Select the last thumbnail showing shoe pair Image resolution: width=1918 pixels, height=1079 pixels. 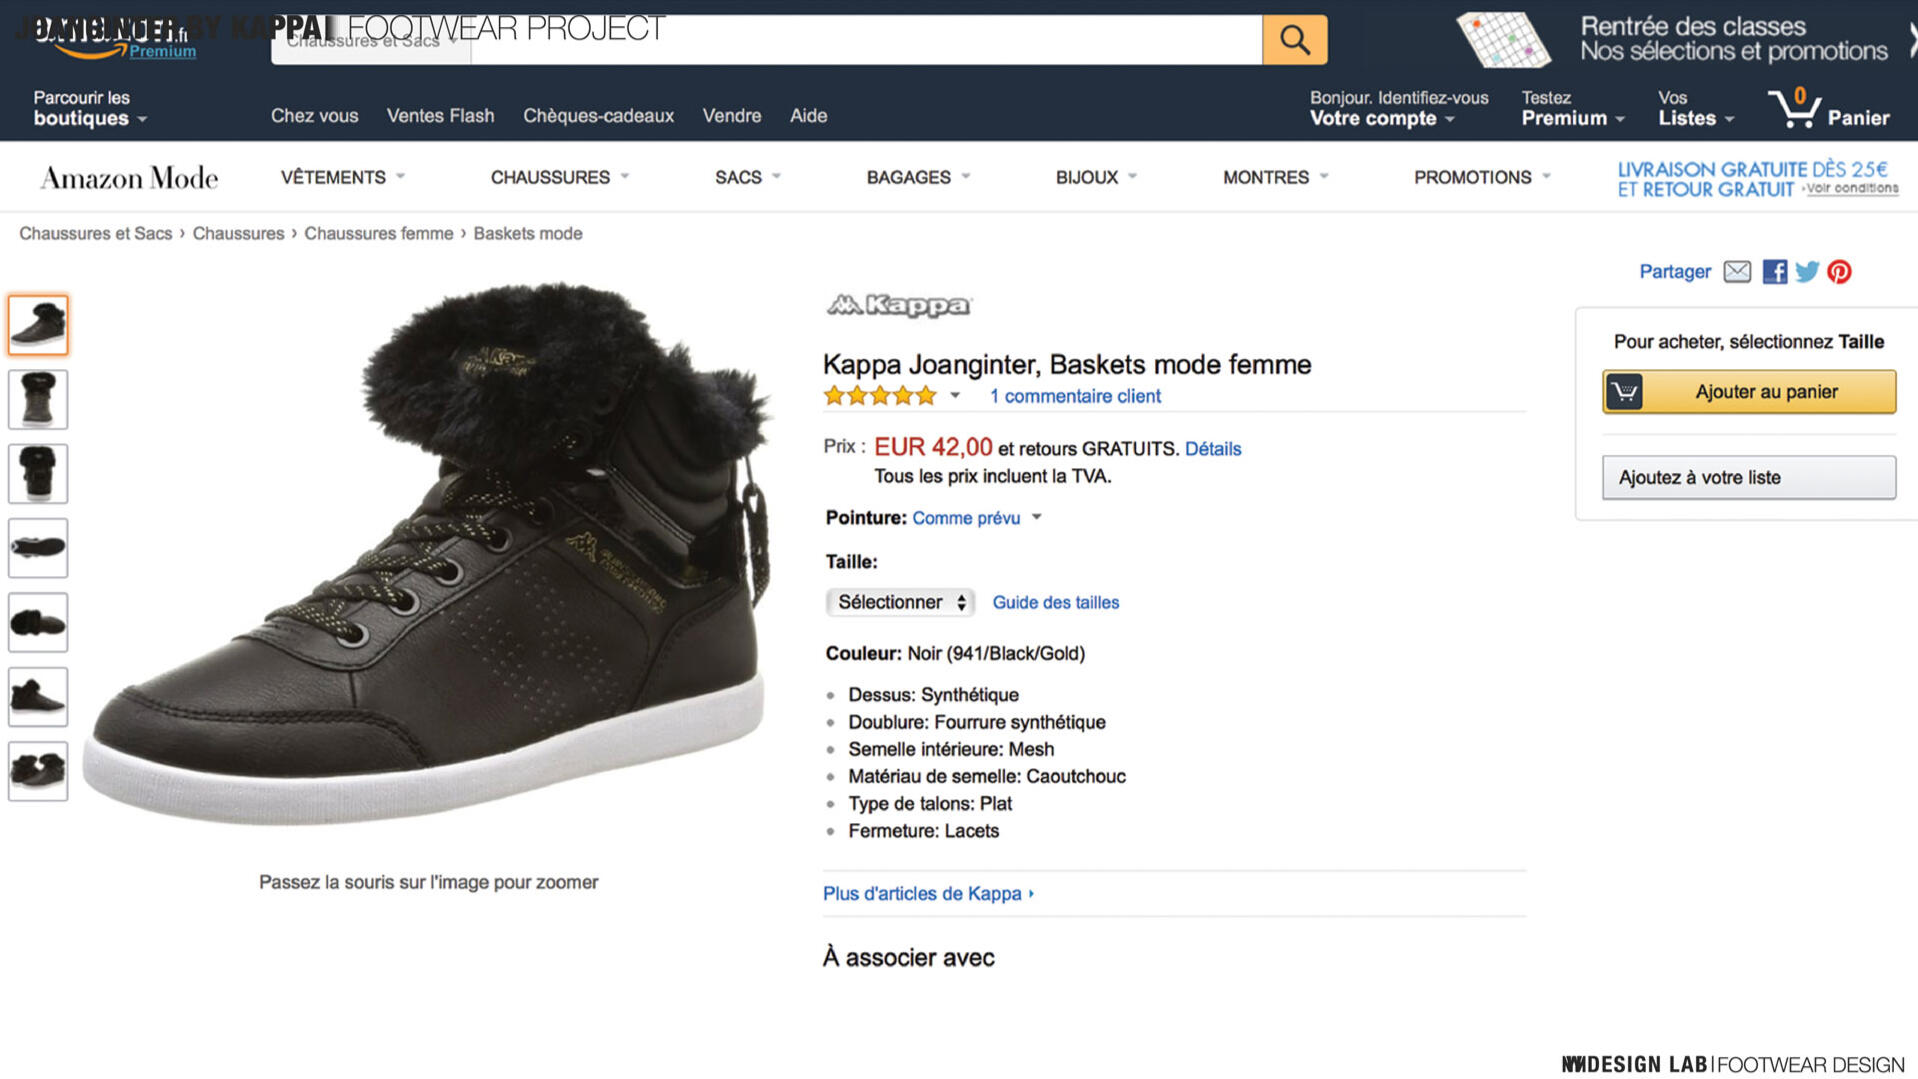38,771
